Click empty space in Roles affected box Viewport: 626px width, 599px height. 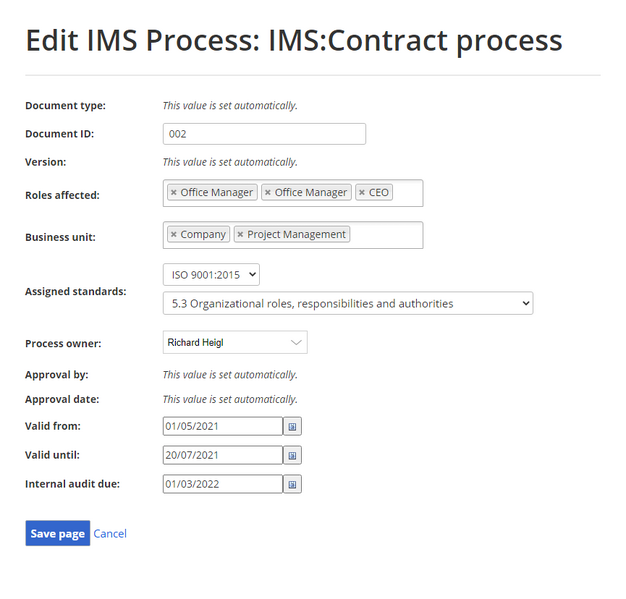407,193
